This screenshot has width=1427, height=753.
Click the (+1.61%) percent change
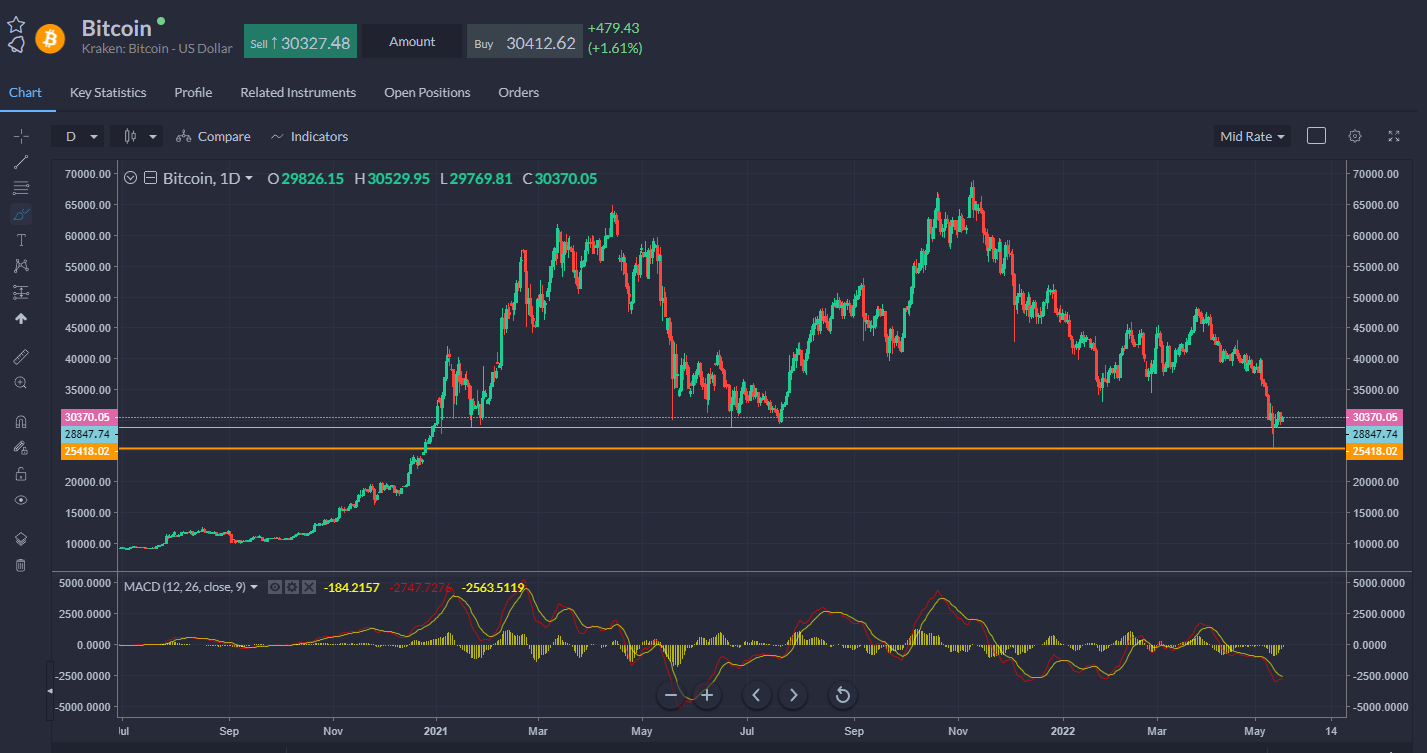[x=615, y=48]
